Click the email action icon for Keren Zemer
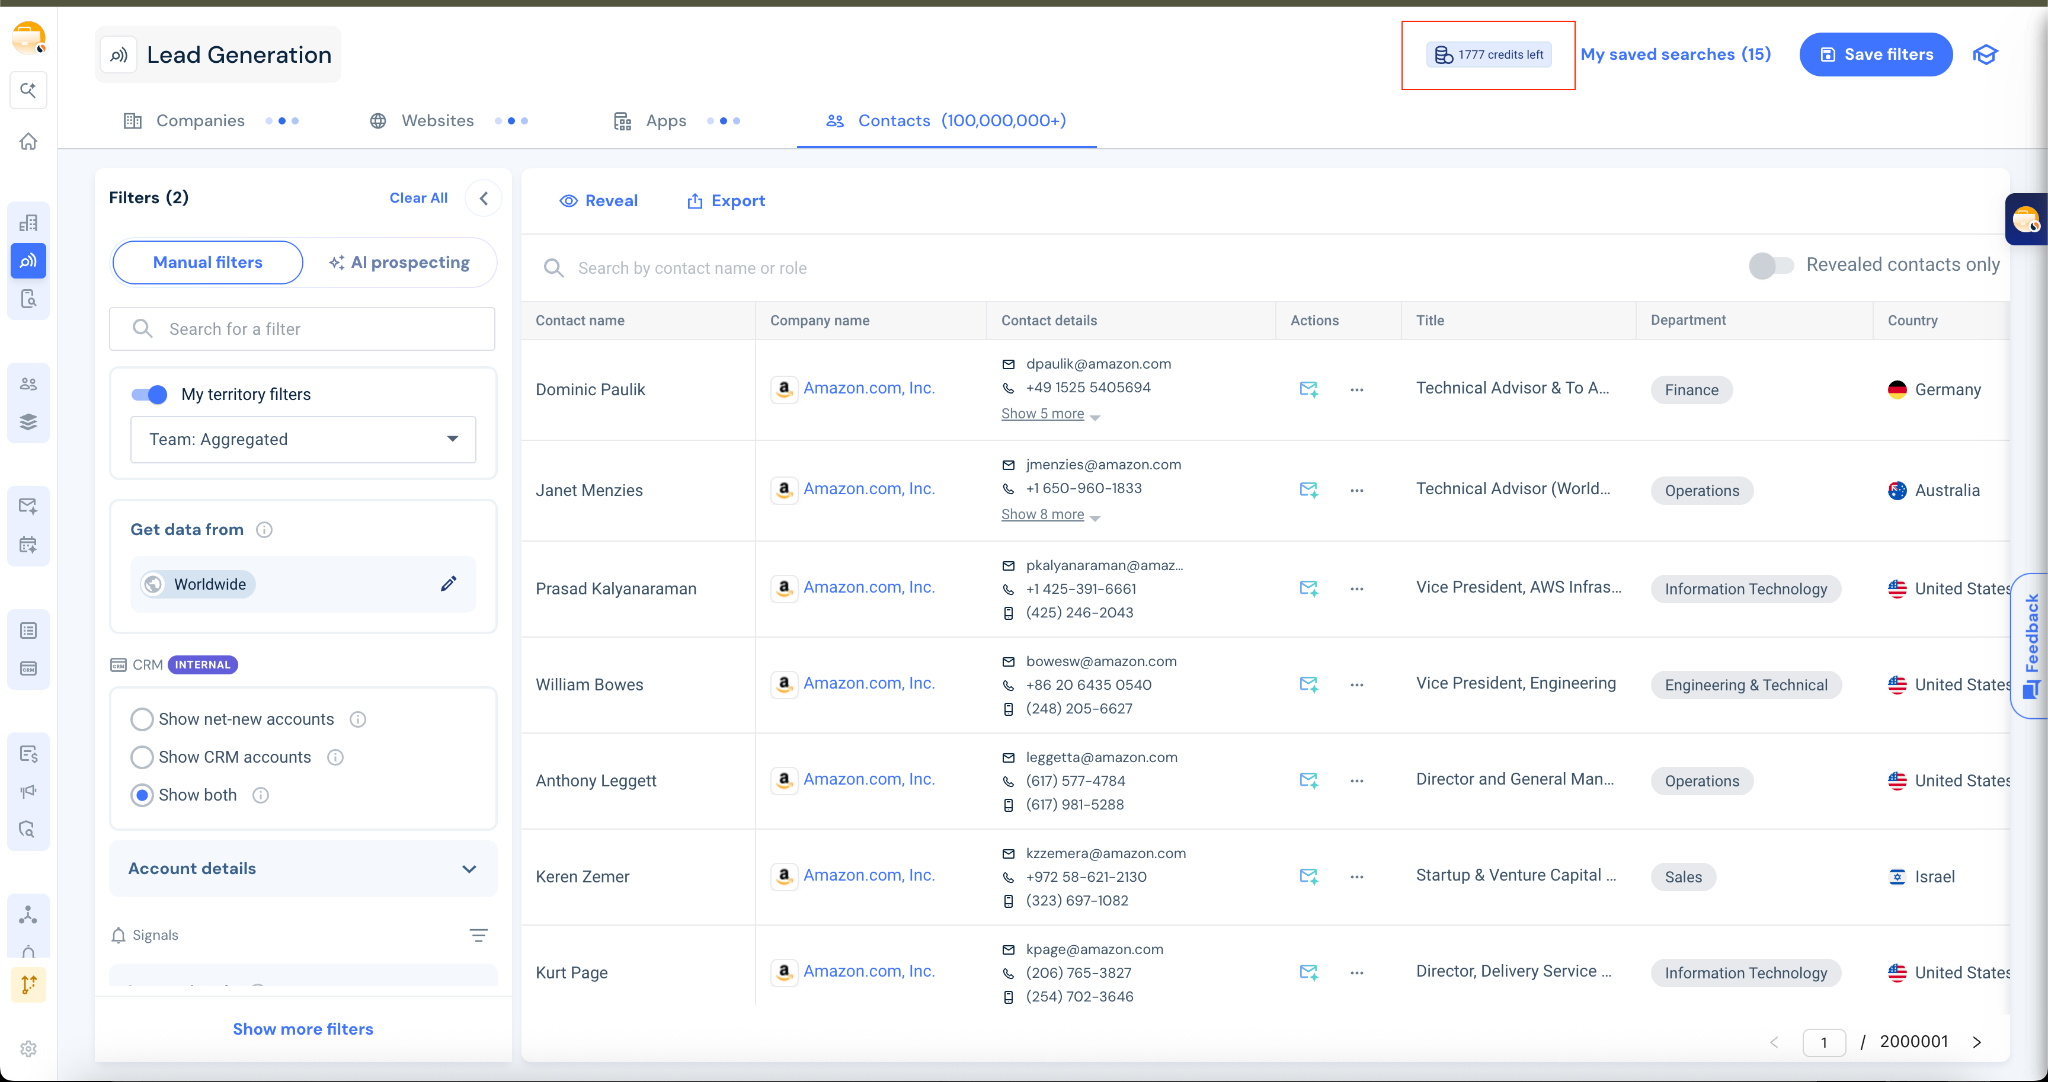 tap(1308, 876)
